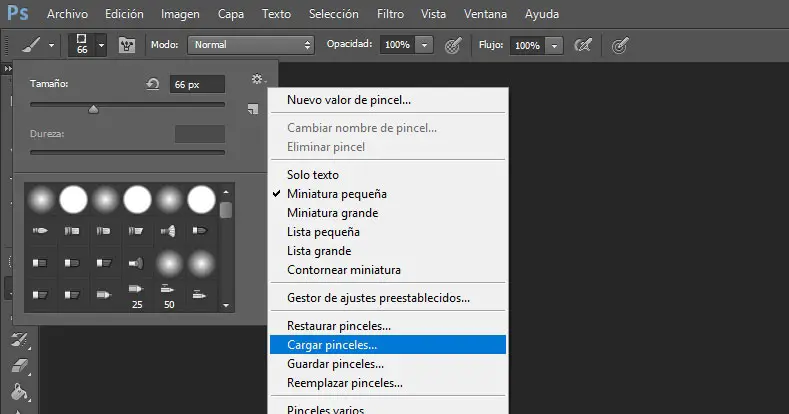This screenshot has height=414, width=789.
Task: Expand the Opacidad slider arrow
Action: point(425,45)
